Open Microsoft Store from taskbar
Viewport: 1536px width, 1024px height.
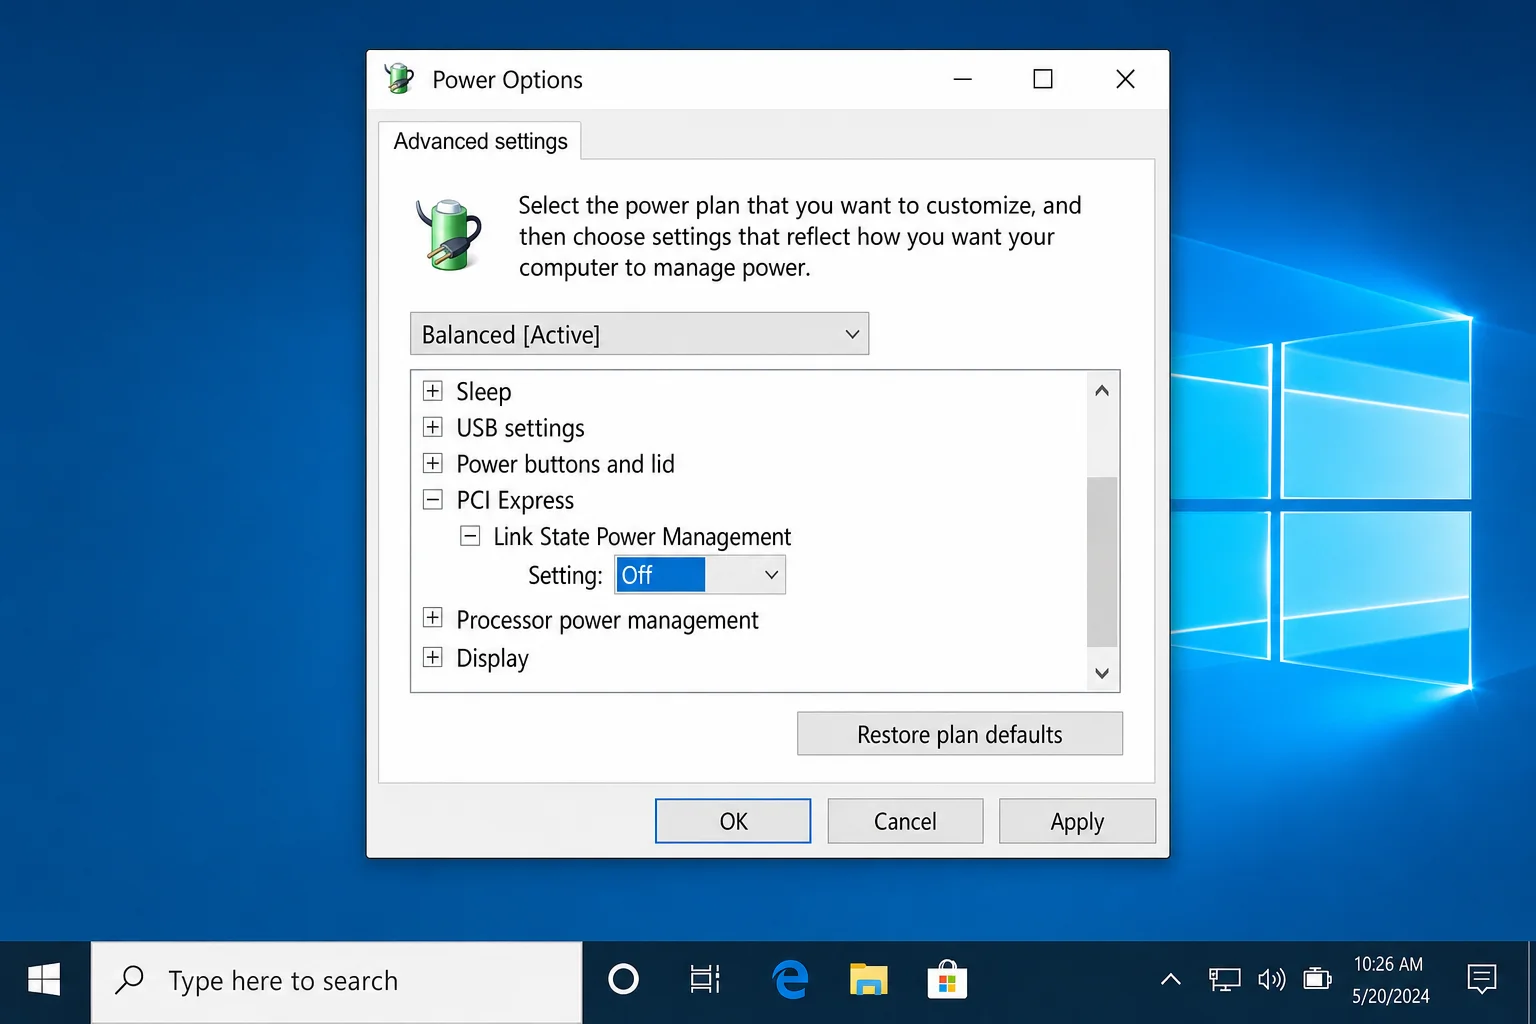[946, 980]
